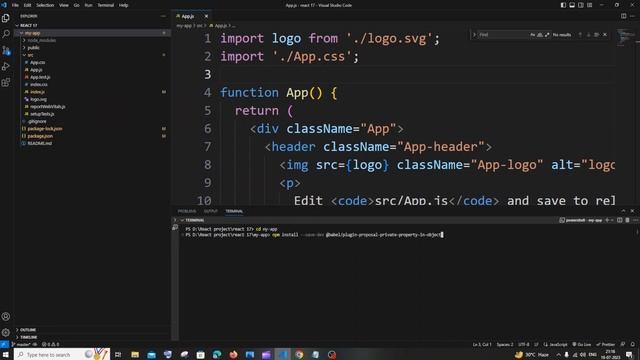Image resolution: width=640 pixels, height=360 pixels.
Task: Toggle Find in Selection
Action: [596, 35]
